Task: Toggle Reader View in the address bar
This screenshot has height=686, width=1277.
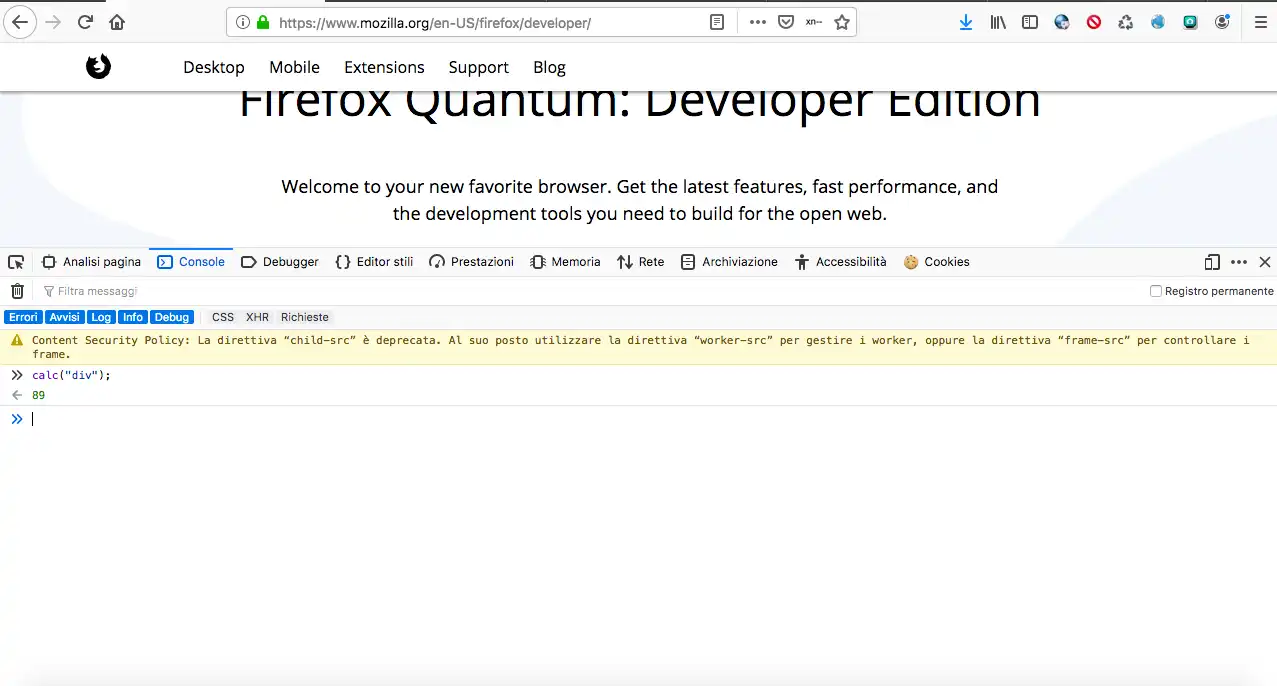Action: [x=717, y=22]
